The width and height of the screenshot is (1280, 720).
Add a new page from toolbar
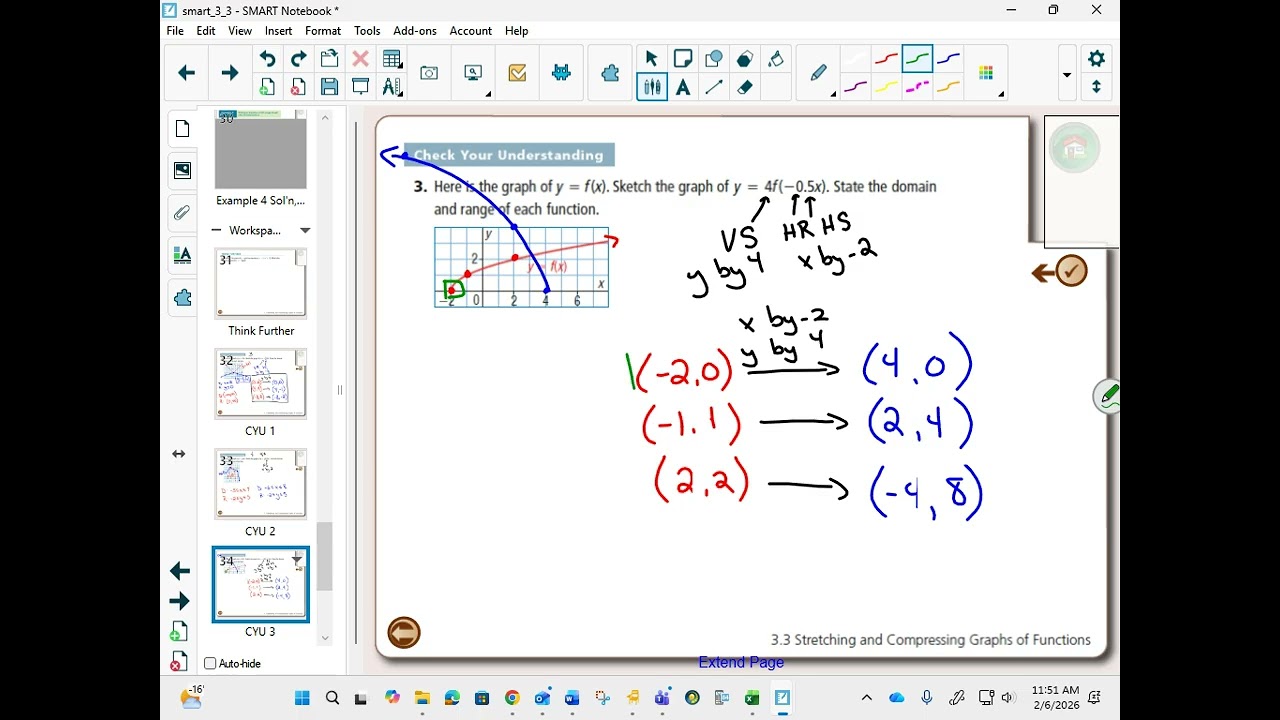coord(267,87)
